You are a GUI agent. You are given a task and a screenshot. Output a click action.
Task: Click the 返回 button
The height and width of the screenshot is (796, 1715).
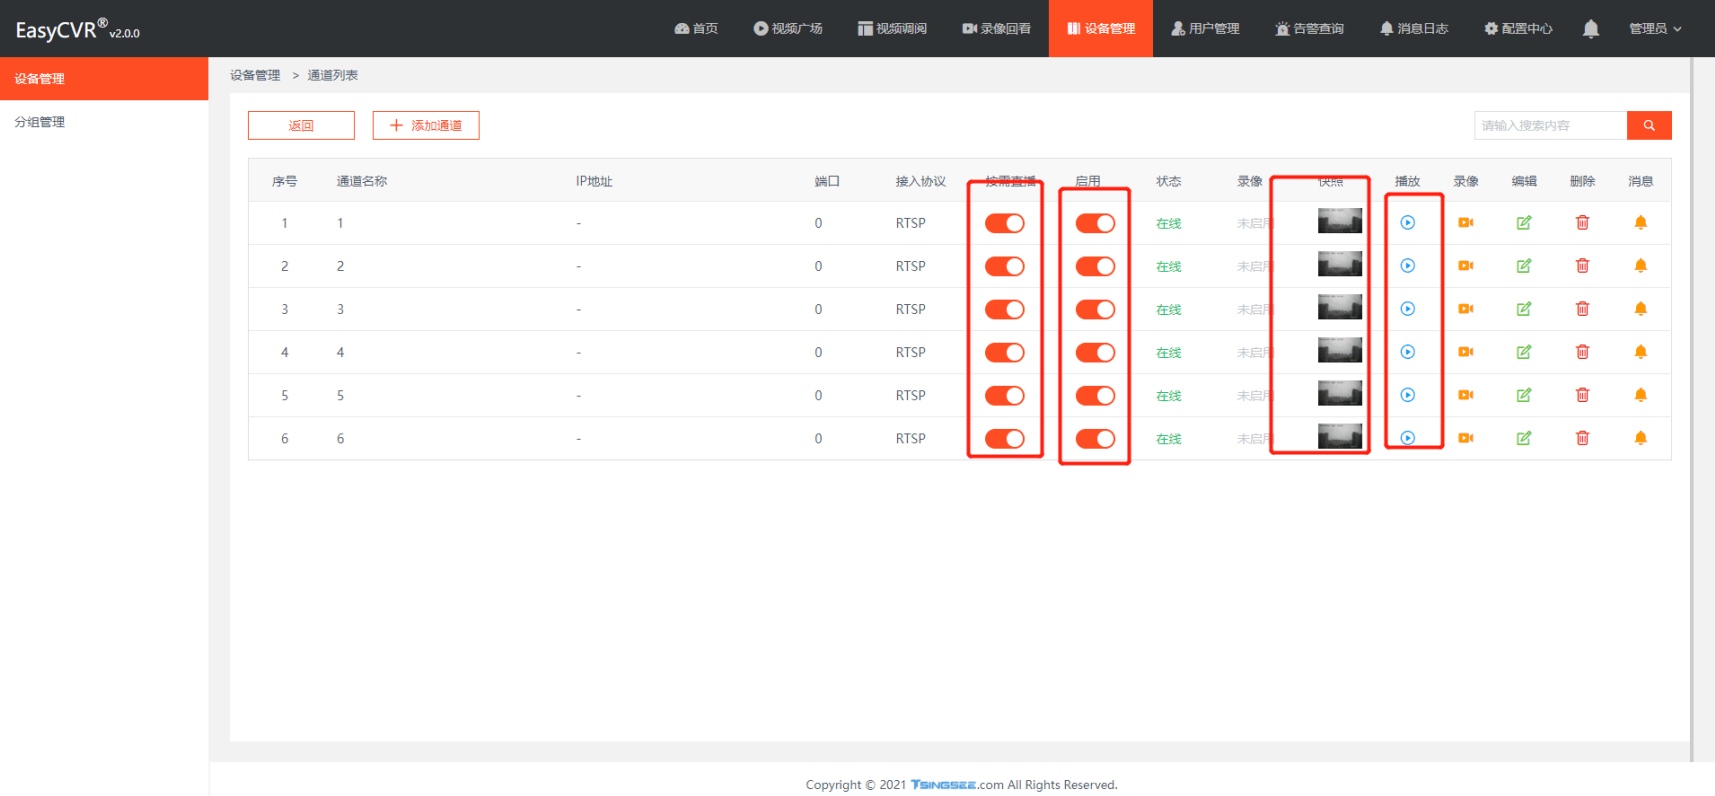[x=301, y=125]
